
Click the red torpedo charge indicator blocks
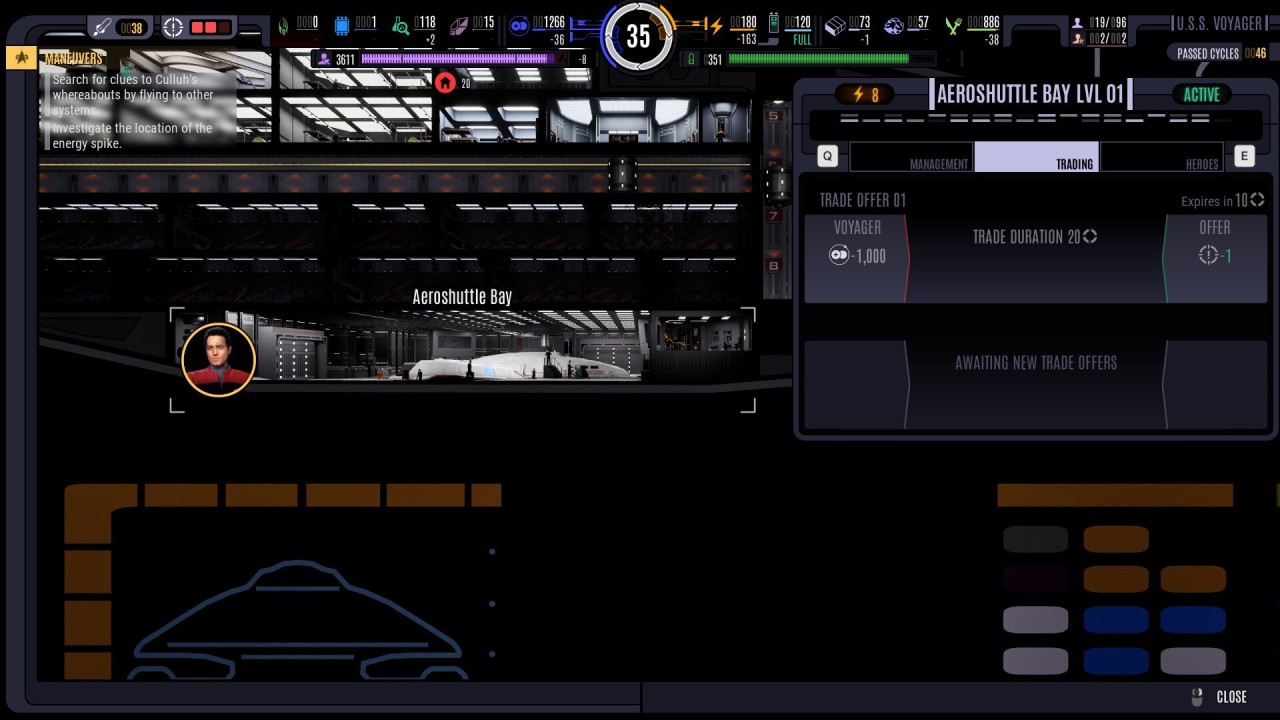pyautogui.click(x=210, y=27)
